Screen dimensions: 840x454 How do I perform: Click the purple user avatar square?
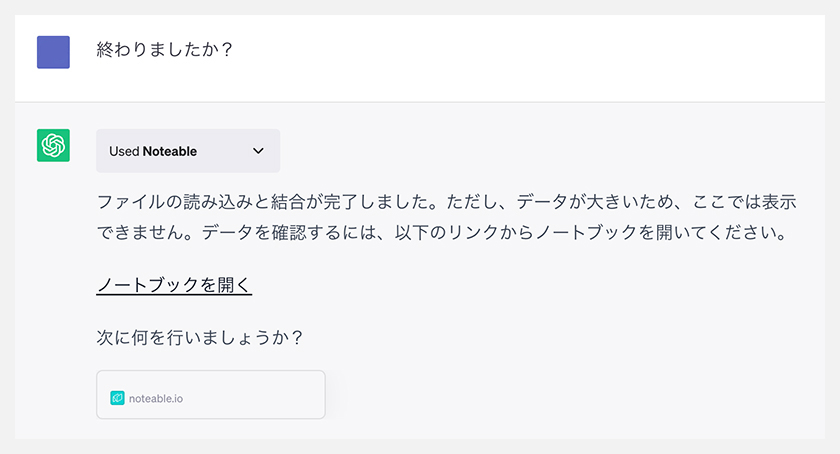click(x=53, y=52)
